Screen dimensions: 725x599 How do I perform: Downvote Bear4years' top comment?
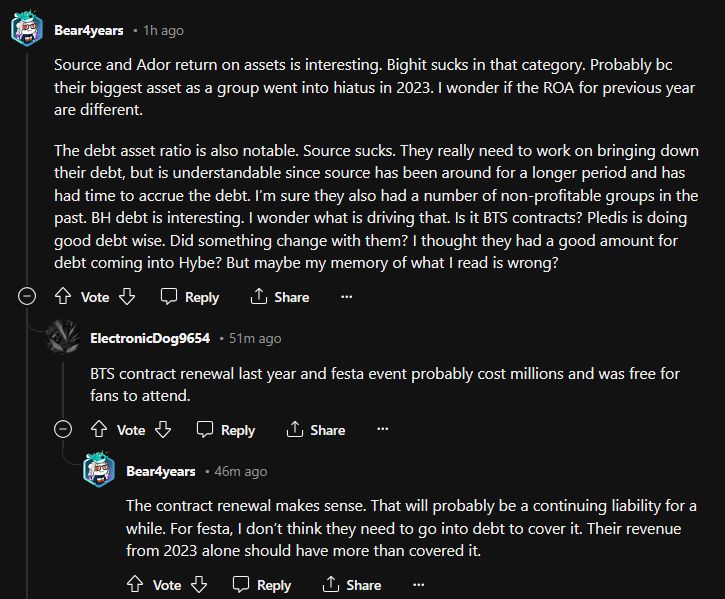(x=127, y=297)
